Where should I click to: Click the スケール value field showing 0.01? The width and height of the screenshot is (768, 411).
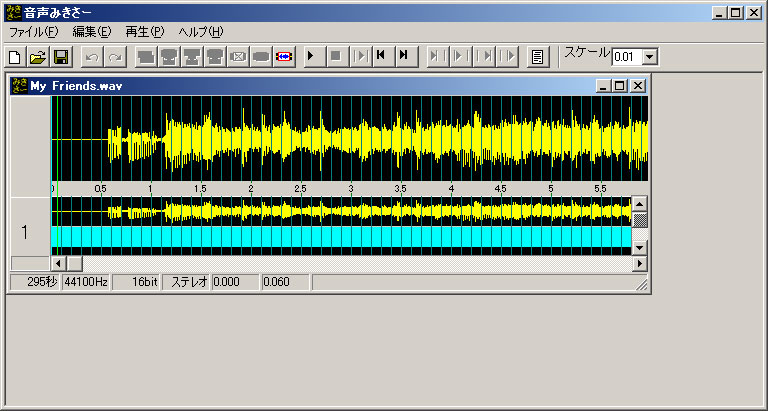[627, 57]
